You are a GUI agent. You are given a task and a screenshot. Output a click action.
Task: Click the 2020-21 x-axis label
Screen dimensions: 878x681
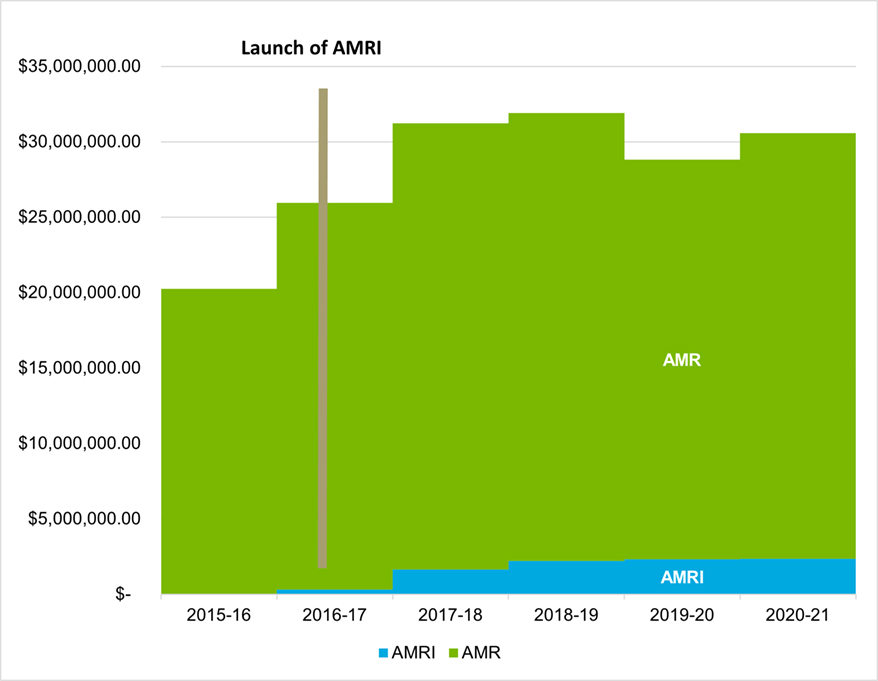(798, 614)
